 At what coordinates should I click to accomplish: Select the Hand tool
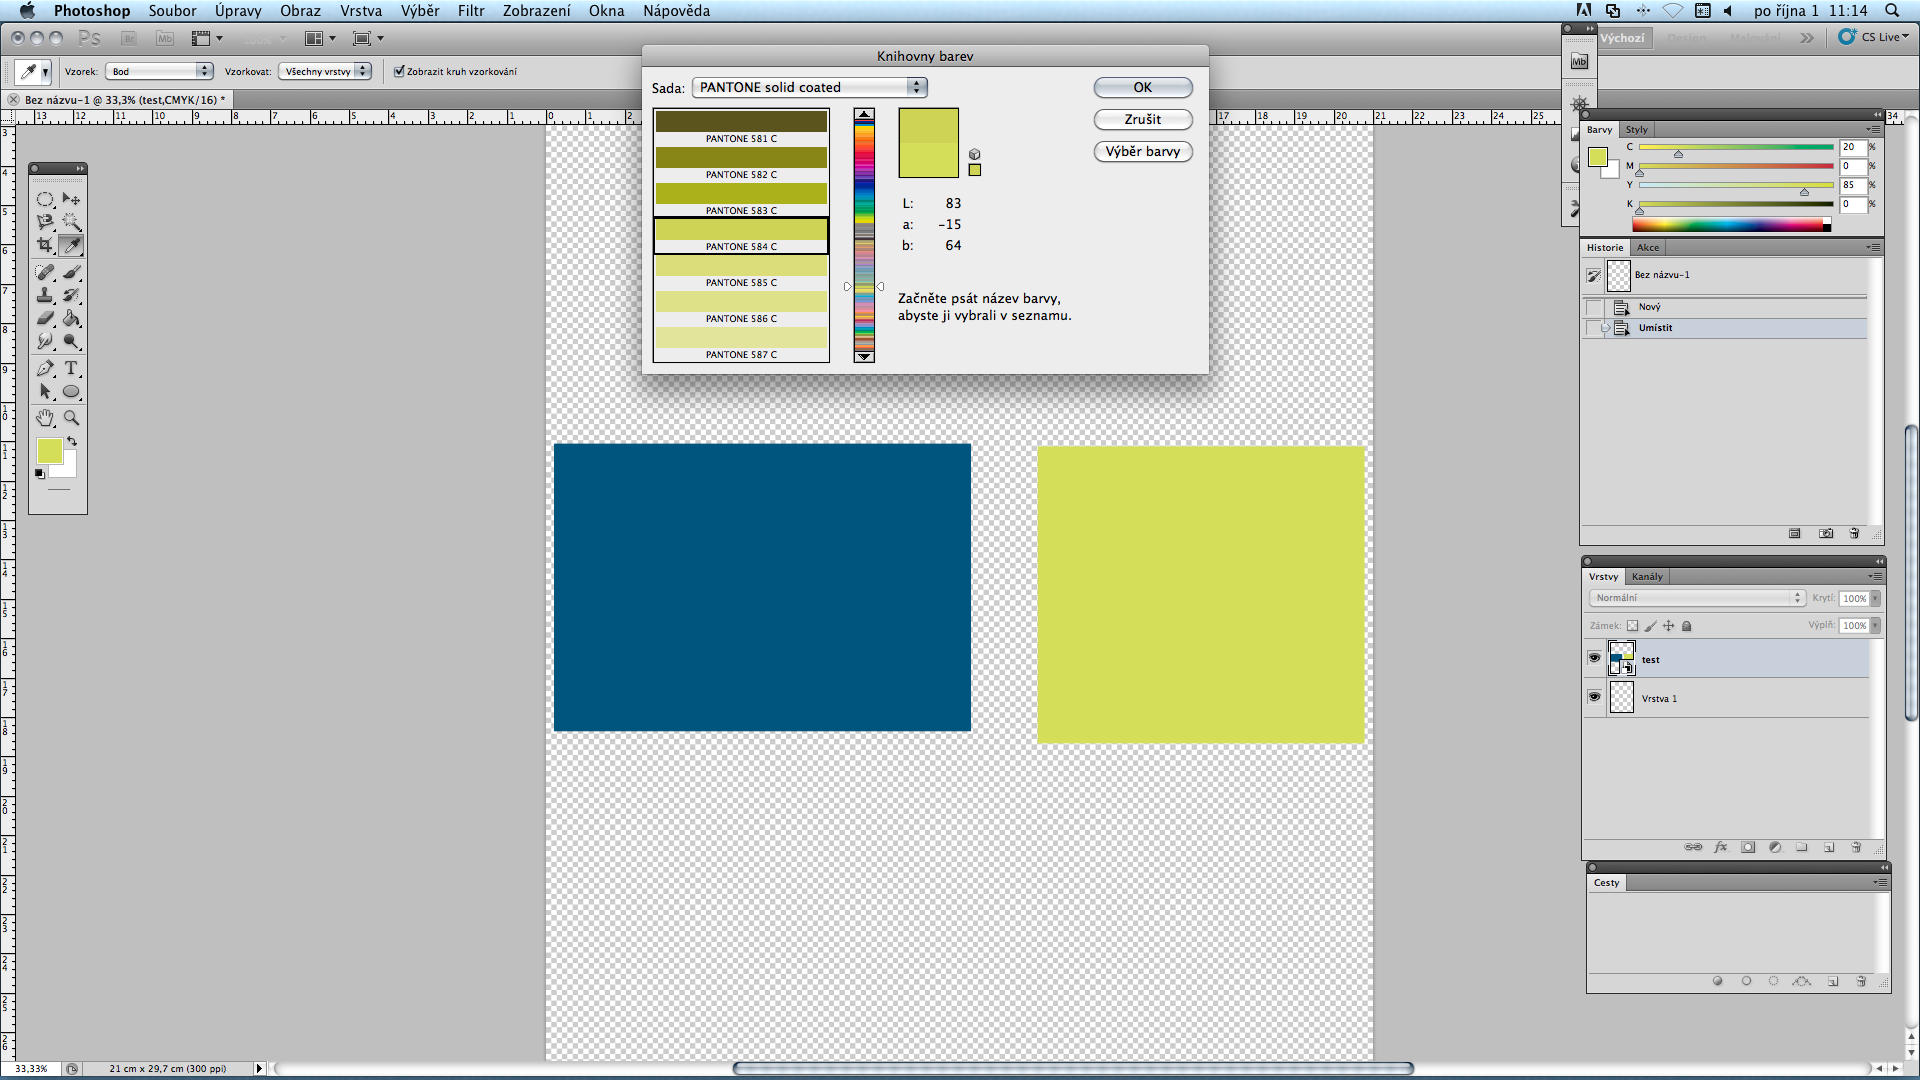[x=45, y=418]
